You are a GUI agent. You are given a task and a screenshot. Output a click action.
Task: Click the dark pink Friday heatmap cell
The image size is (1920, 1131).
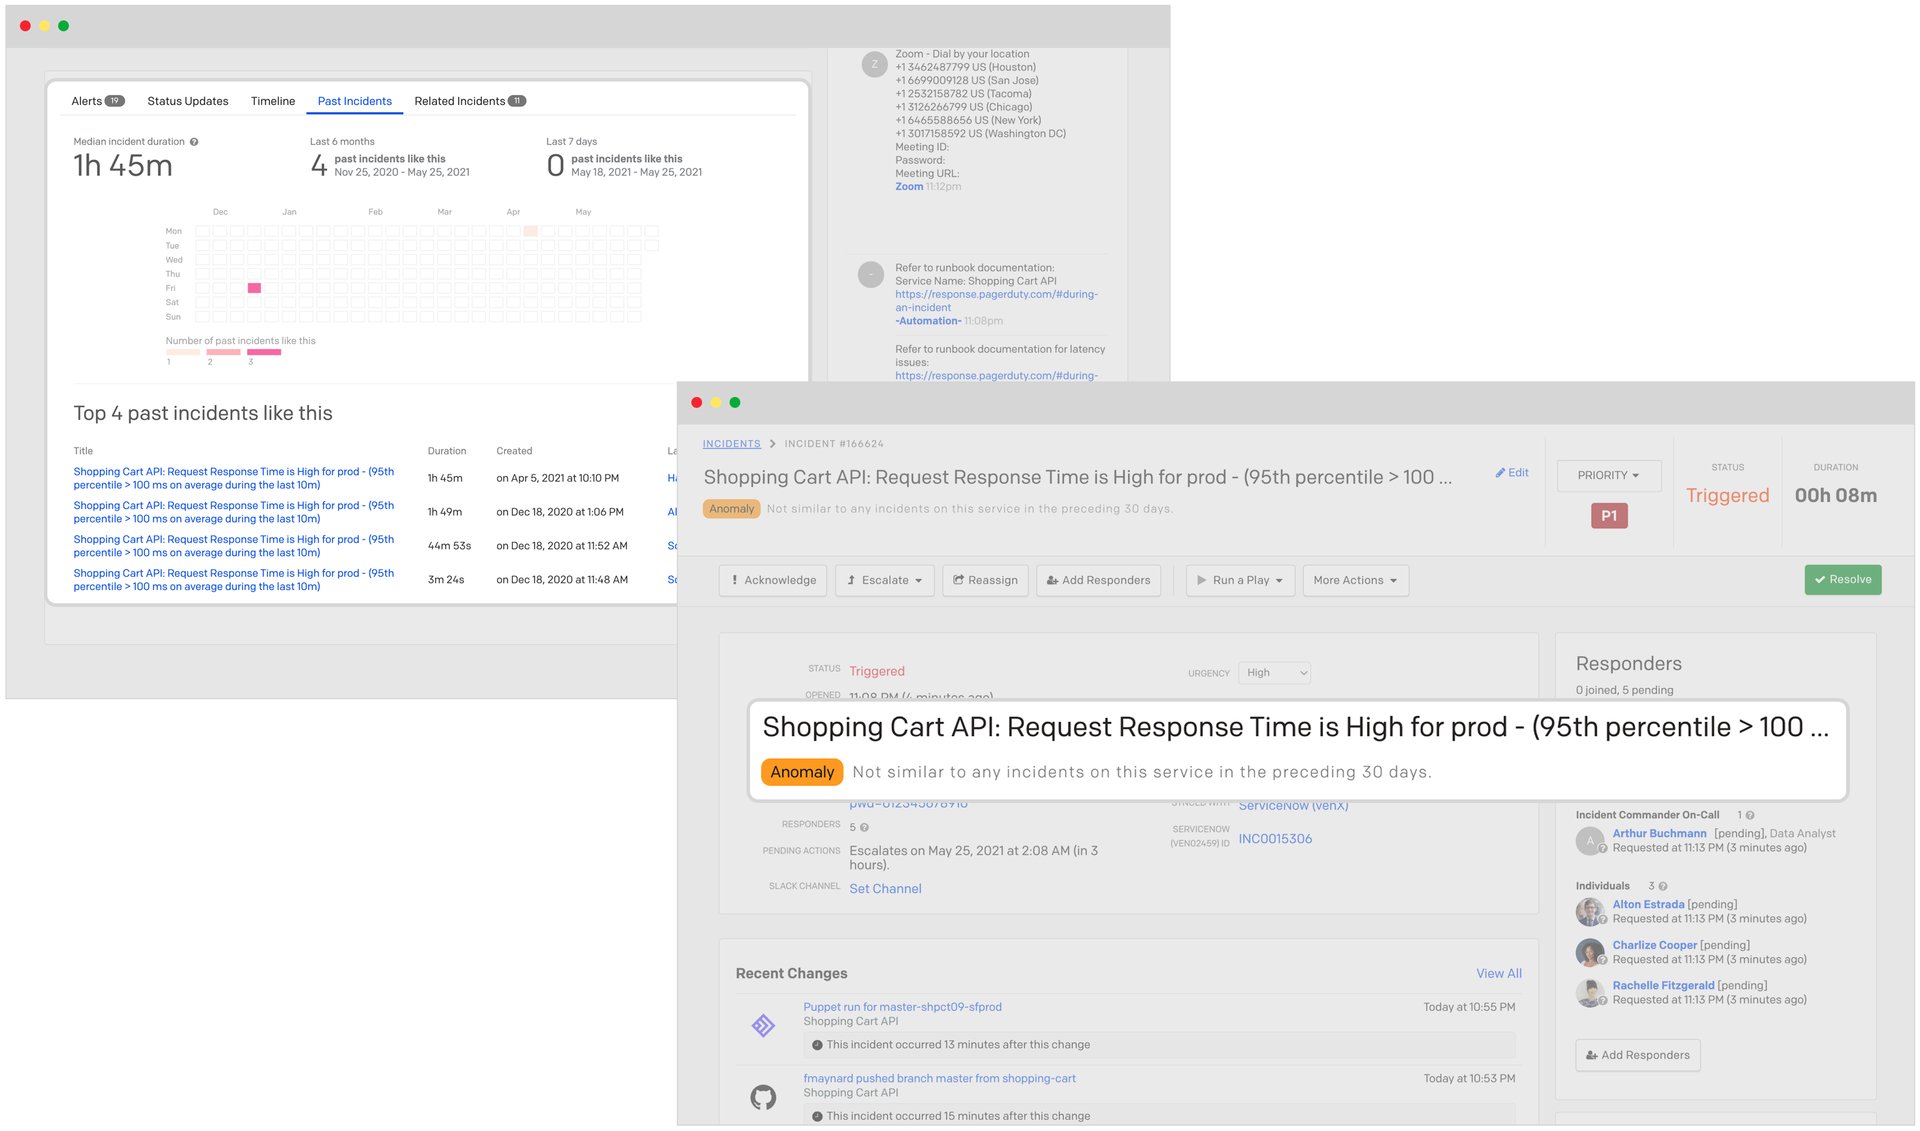(255, 288)
